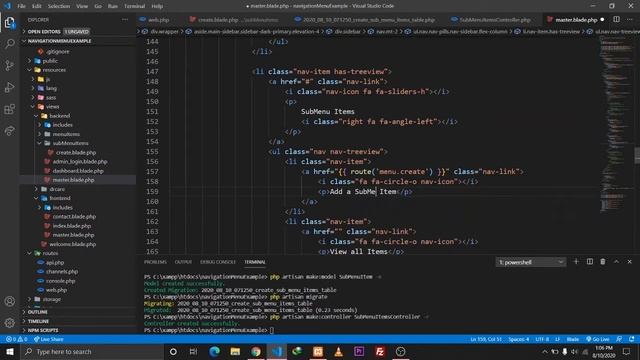Open create.blade.php in submenuitems folder
The height and width of the screenshot is (360, 640).
click(x=76, y=153)
